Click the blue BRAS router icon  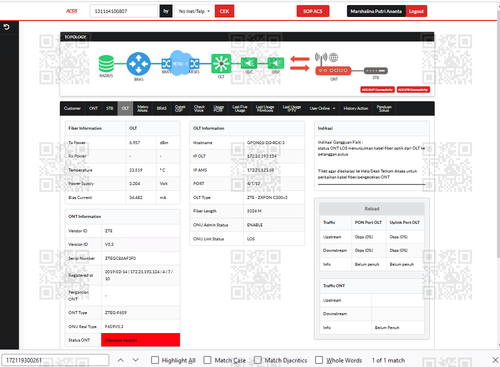pyautogui.click(x=139, y=64)
